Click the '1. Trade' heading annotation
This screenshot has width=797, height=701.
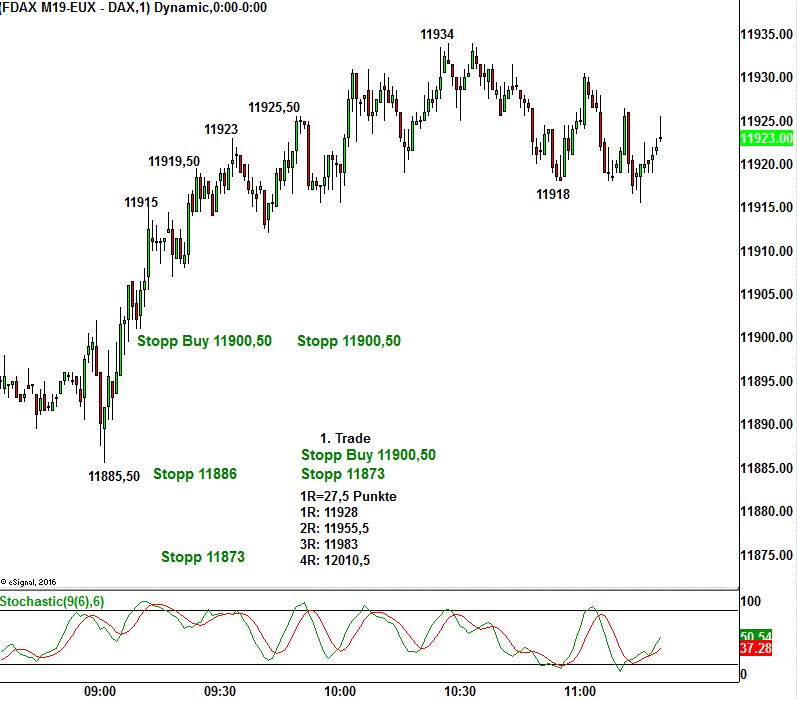[345, 438]
